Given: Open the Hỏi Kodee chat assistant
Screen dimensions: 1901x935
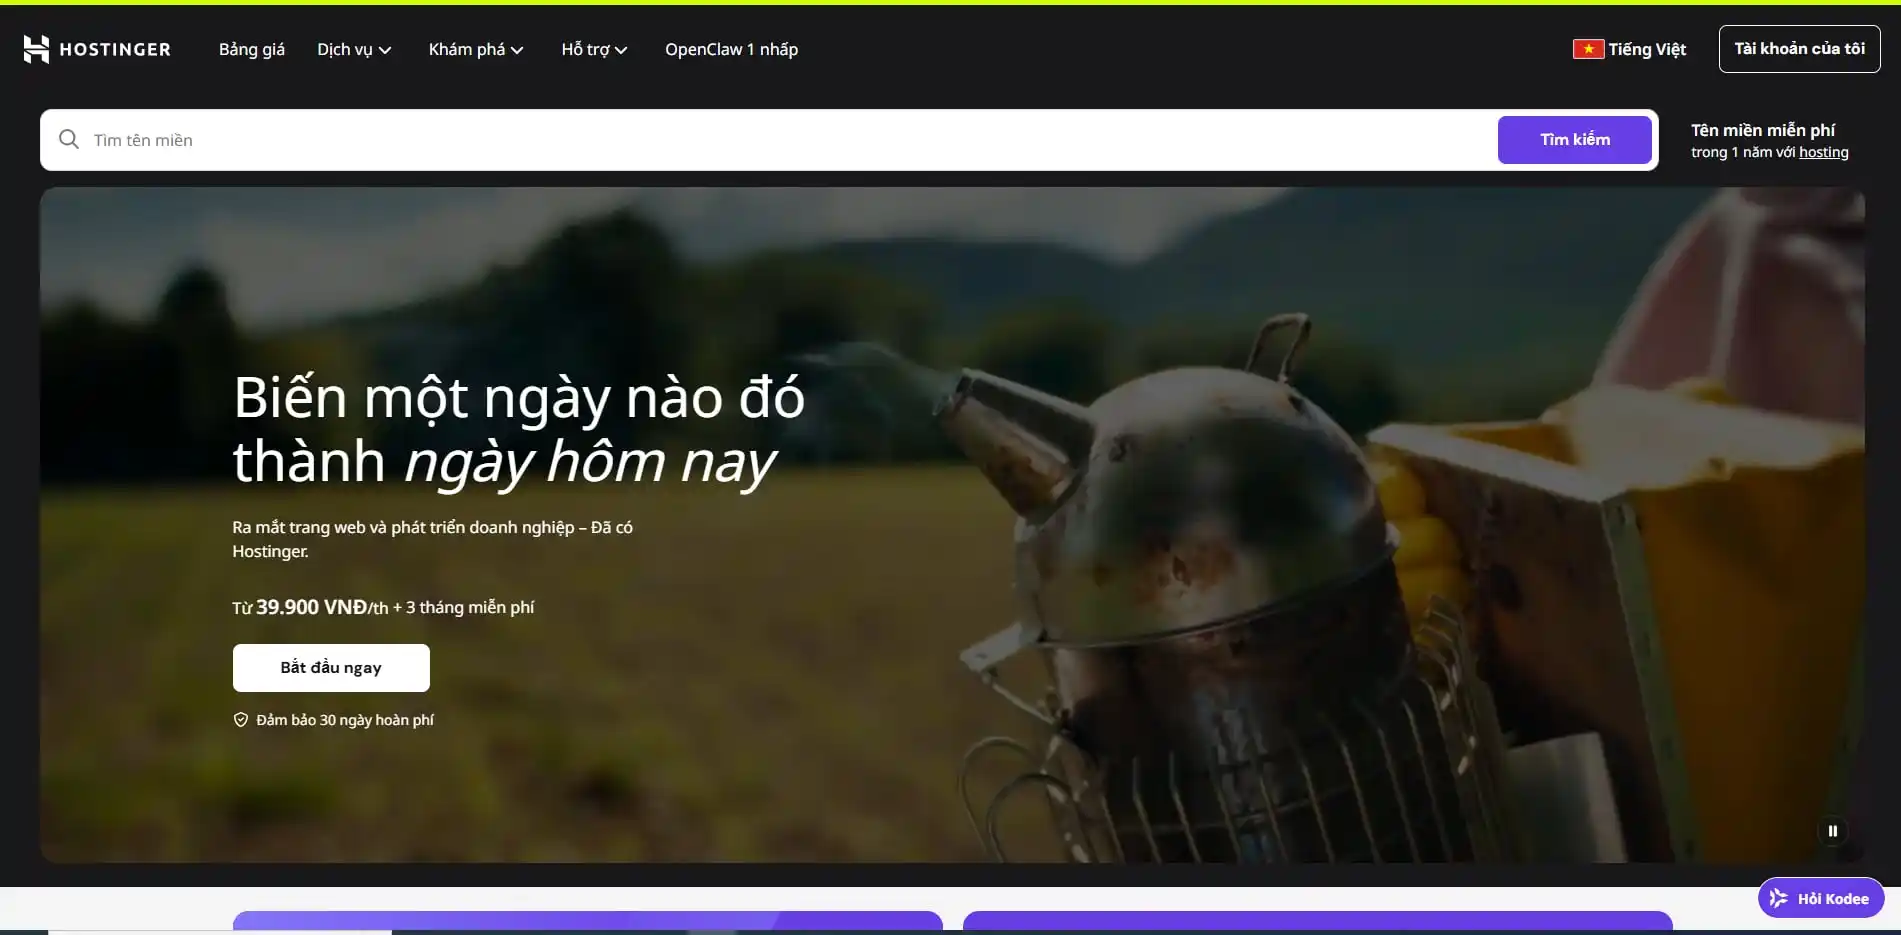Looking at the screenshot, I should tap(1820, 898).
